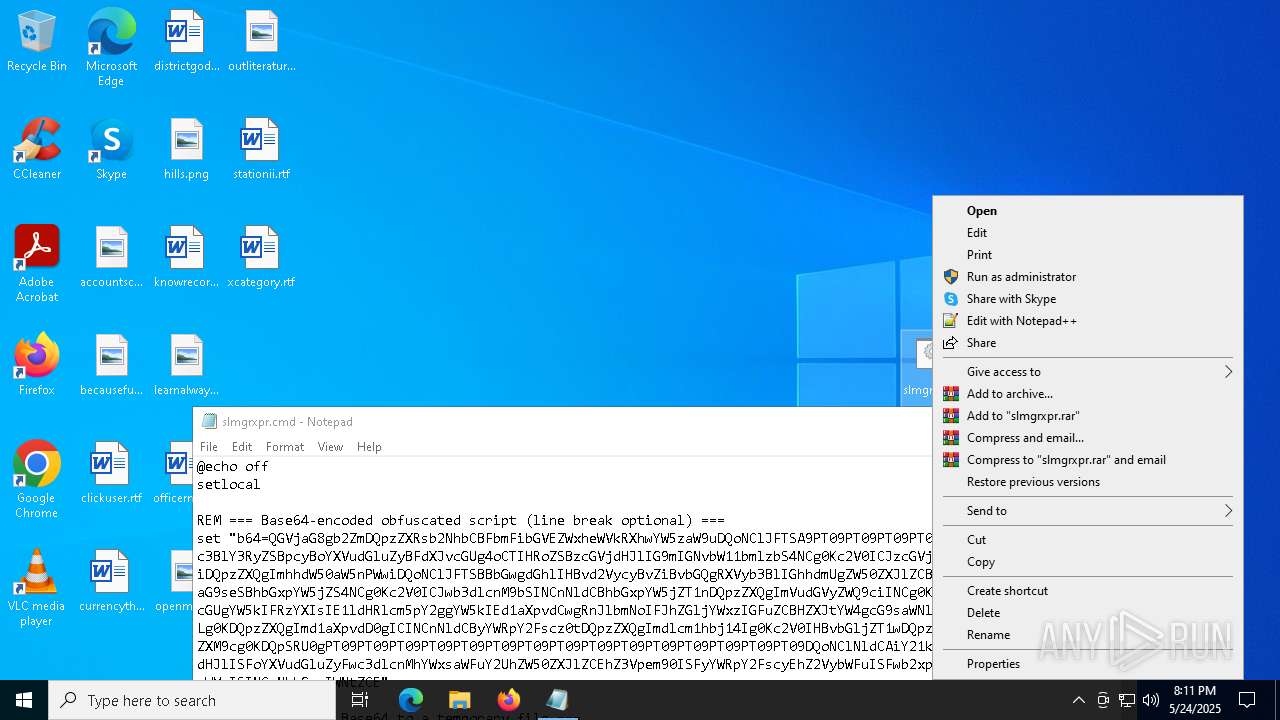Launch Microsoft Edge from desktop shortcut
Screen dimensions: 1280x720
click(111, 48)
